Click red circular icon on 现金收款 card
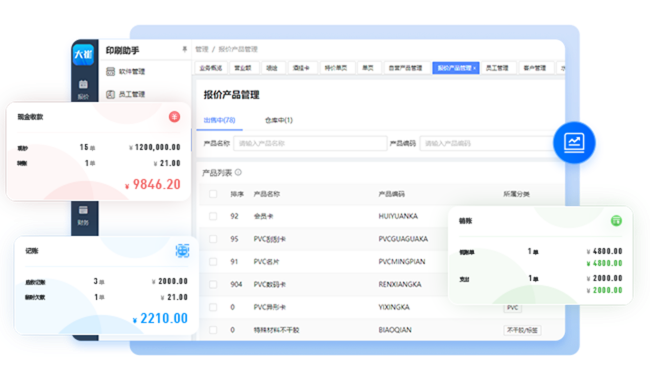Screen dimensions: 650x380 click(x=175, y=117)
